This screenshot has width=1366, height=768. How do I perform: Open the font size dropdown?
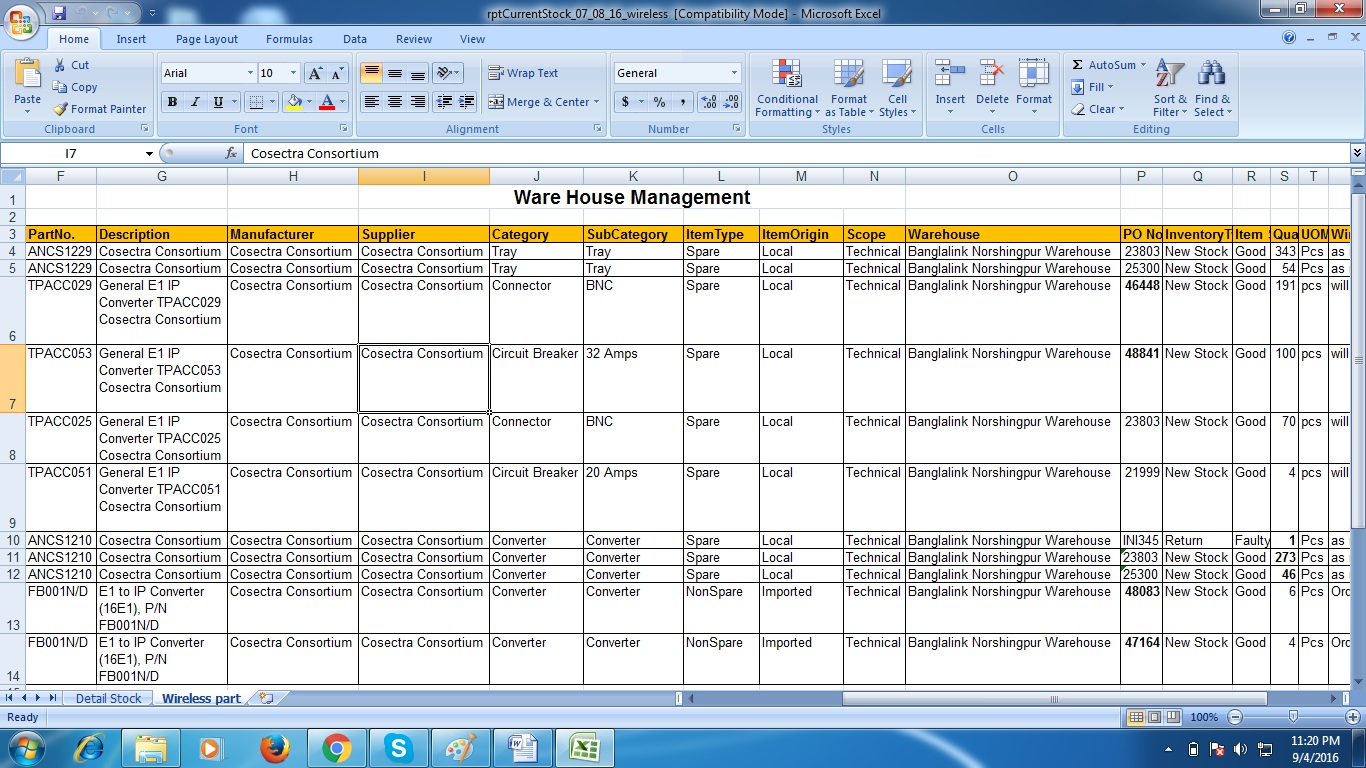tap(293, 73)
